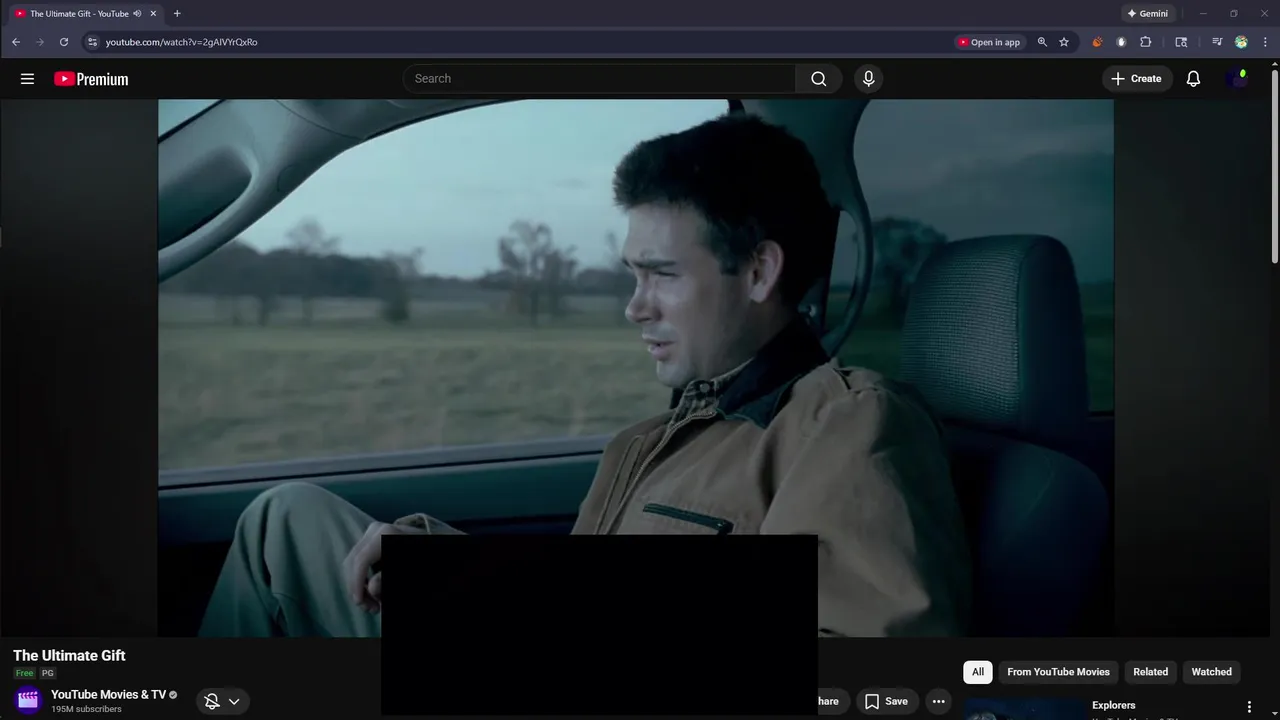Image resolution: width=1280 pixels, height=720 pixels.
Task: Start voice search with microphone
Action: [868, 79]
